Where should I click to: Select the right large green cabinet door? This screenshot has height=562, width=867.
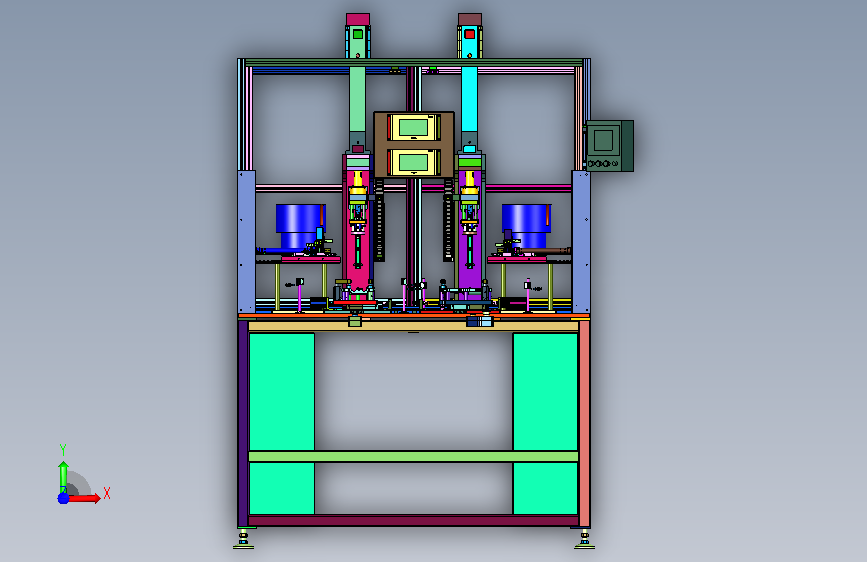(545, 392)
